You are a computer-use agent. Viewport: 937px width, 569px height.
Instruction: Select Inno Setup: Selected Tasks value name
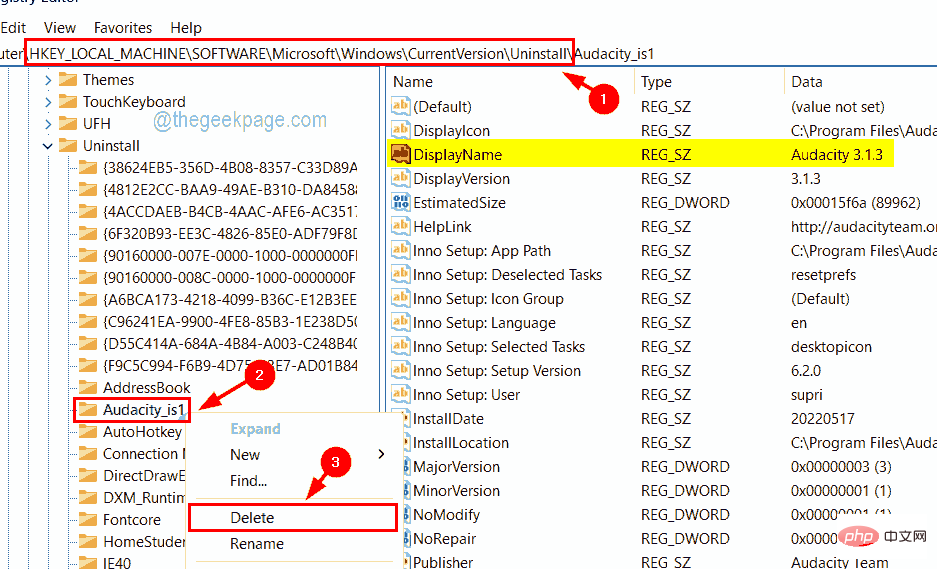[499, 347]
